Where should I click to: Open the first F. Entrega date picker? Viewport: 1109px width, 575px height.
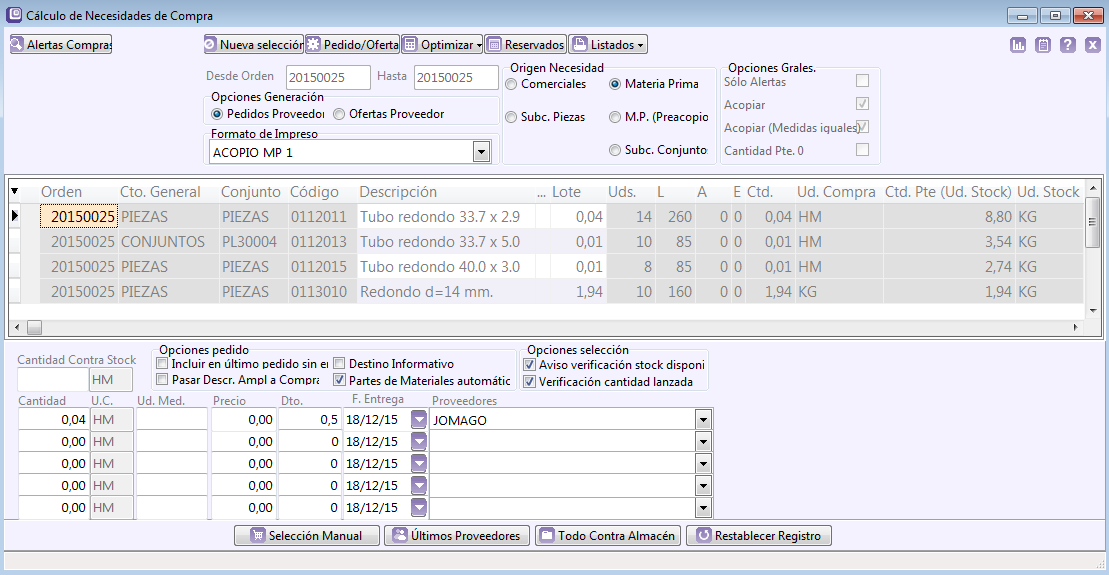pyautogui.click(x=419, y=421)
